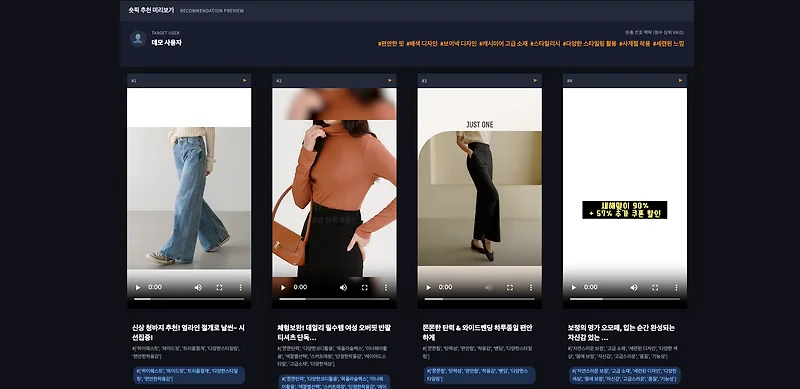Select the '#사계절 착용' hashtag
800x389 pixels.
(635, 44)
